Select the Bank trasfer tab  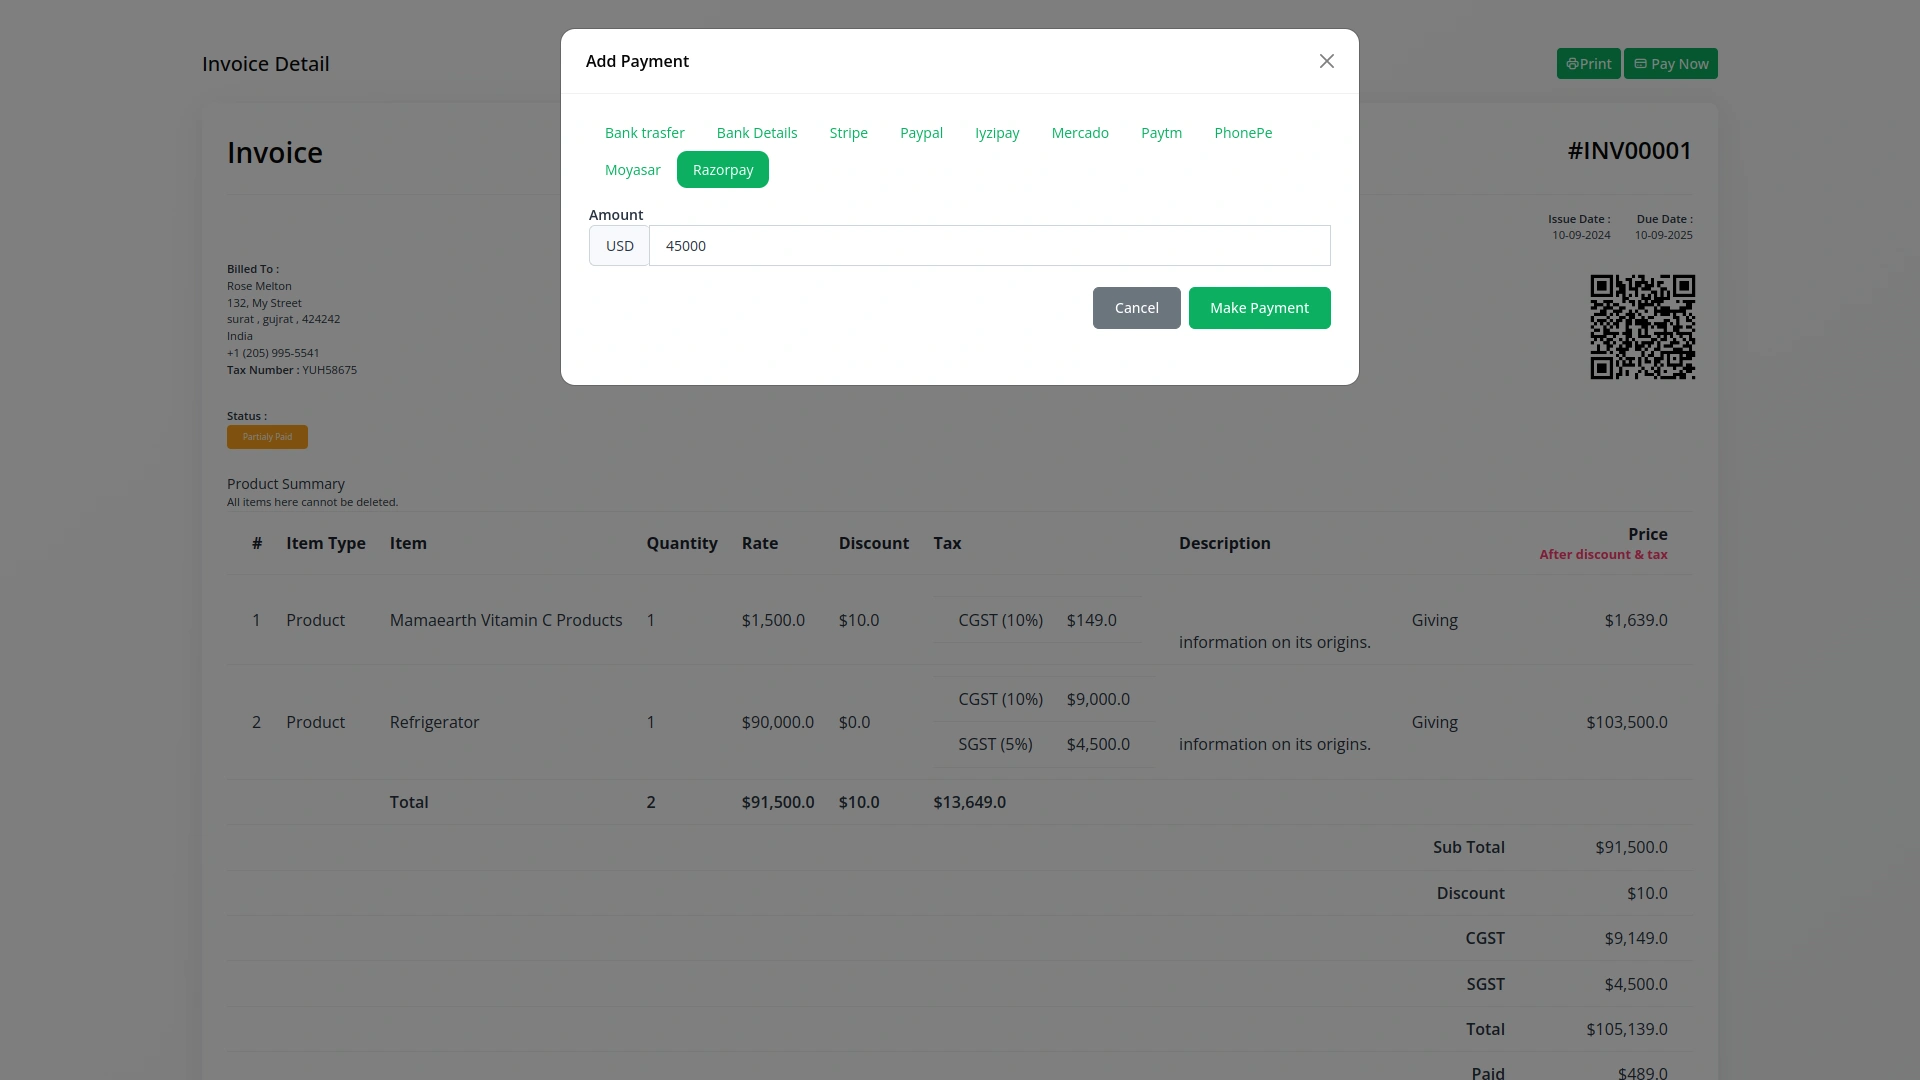tap(644, 133)
